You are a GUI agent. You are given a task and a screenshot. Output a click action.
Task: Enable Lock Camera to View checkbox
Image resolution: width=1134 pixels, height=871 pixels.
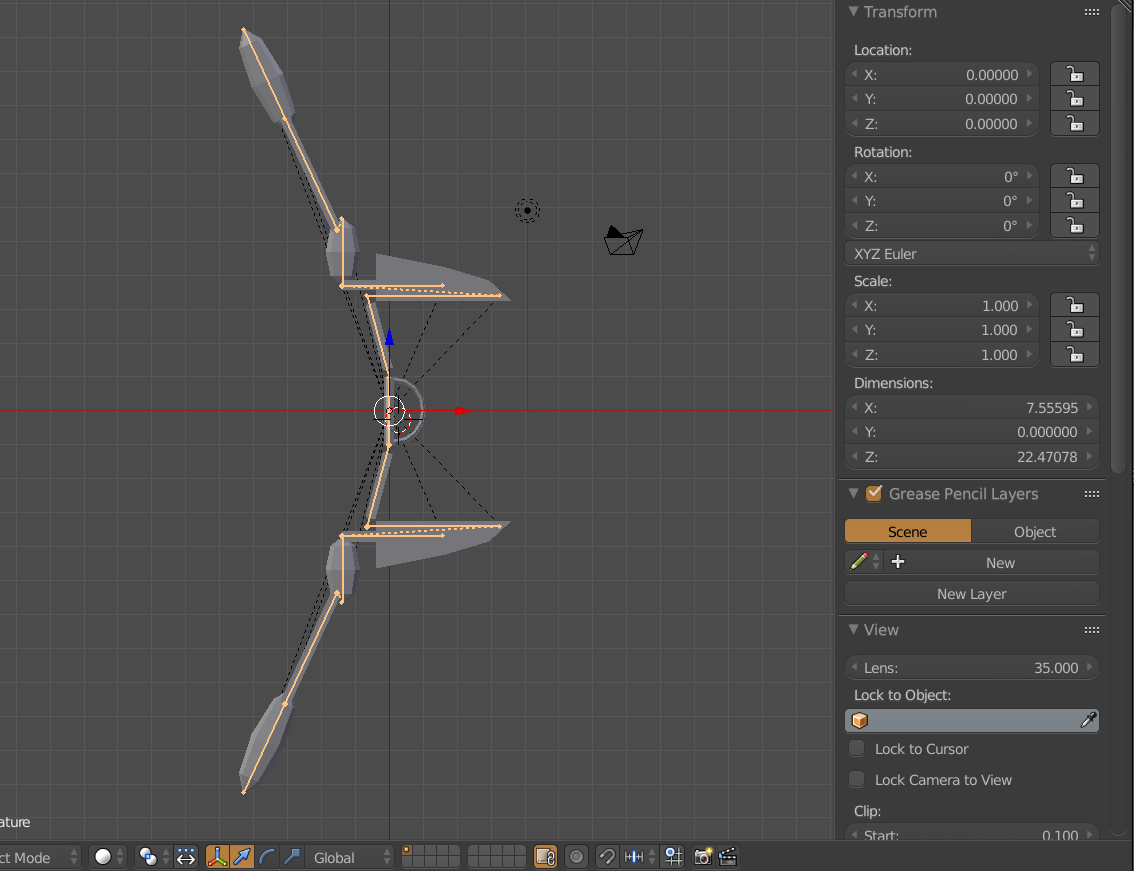pyautogui.click(x=857, y=780)
